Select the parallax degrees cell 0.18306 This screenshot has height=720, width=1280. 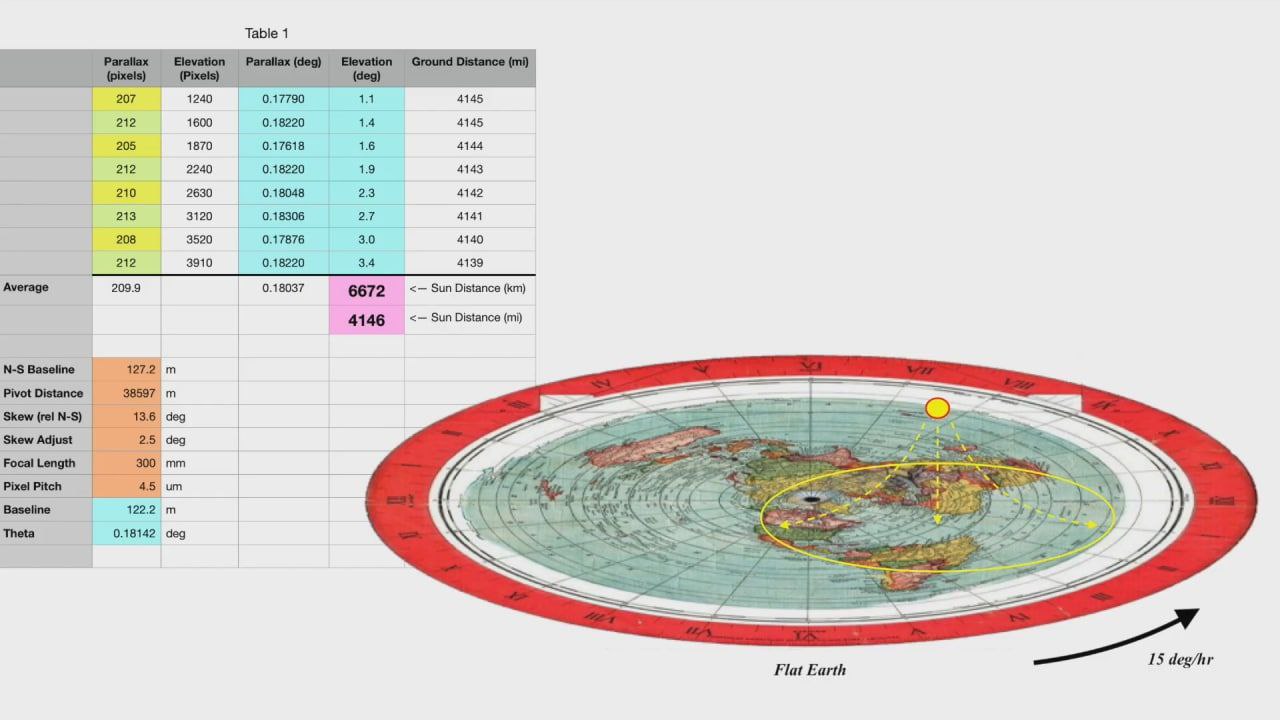pos(284,216)
